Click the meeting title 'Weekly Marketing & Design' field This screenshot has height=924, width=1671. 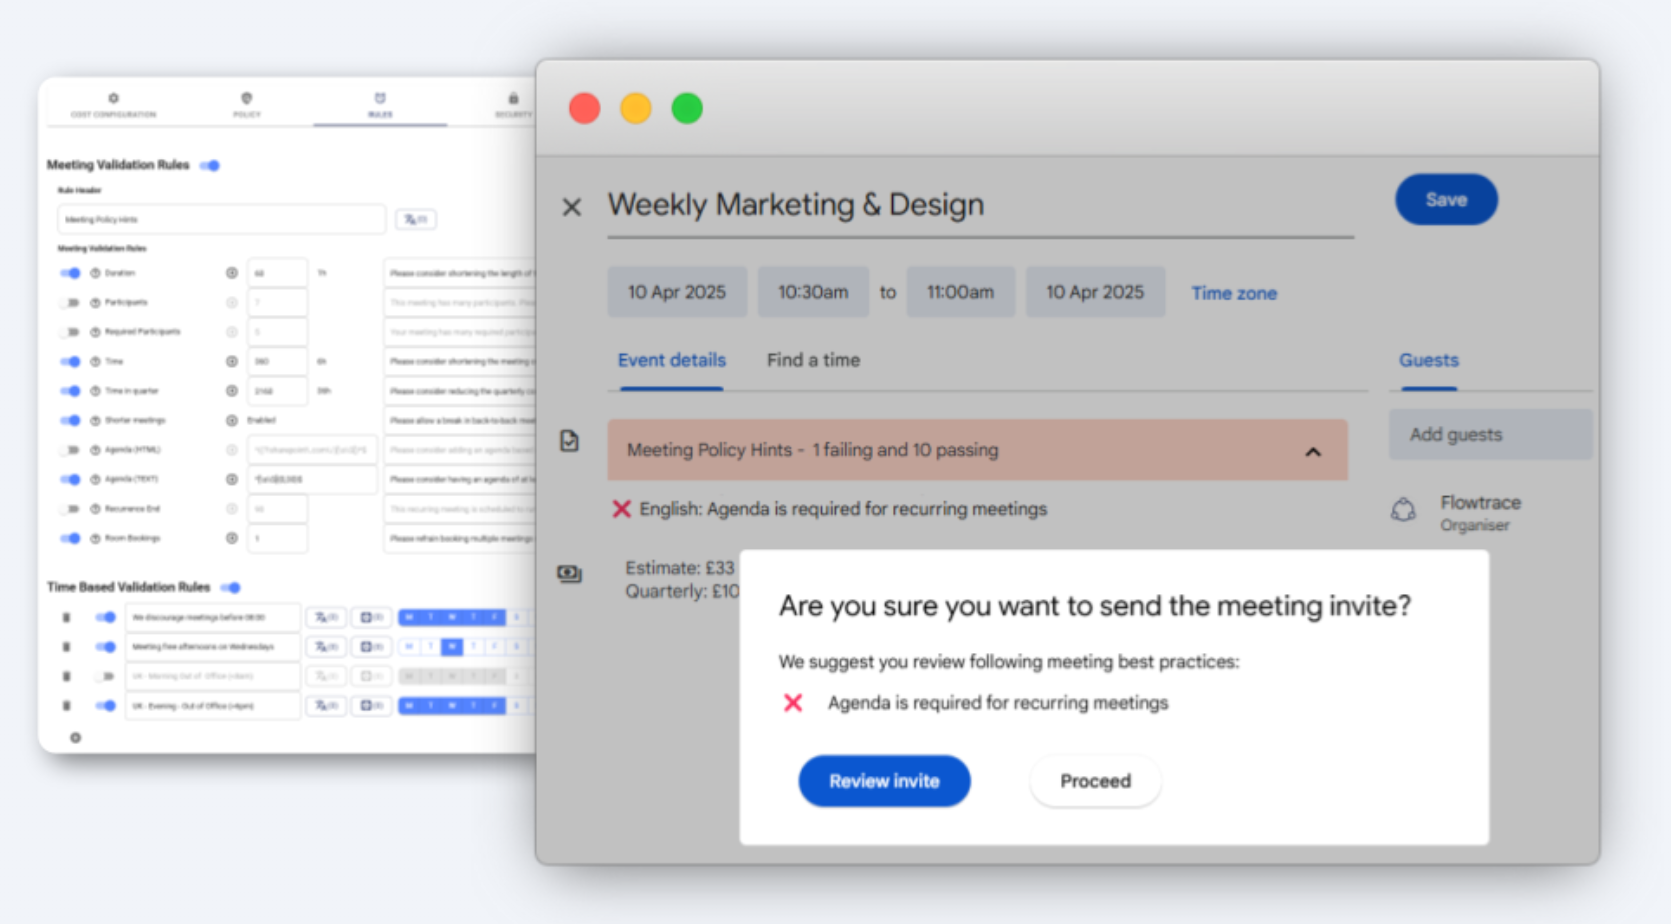point(980,206)
